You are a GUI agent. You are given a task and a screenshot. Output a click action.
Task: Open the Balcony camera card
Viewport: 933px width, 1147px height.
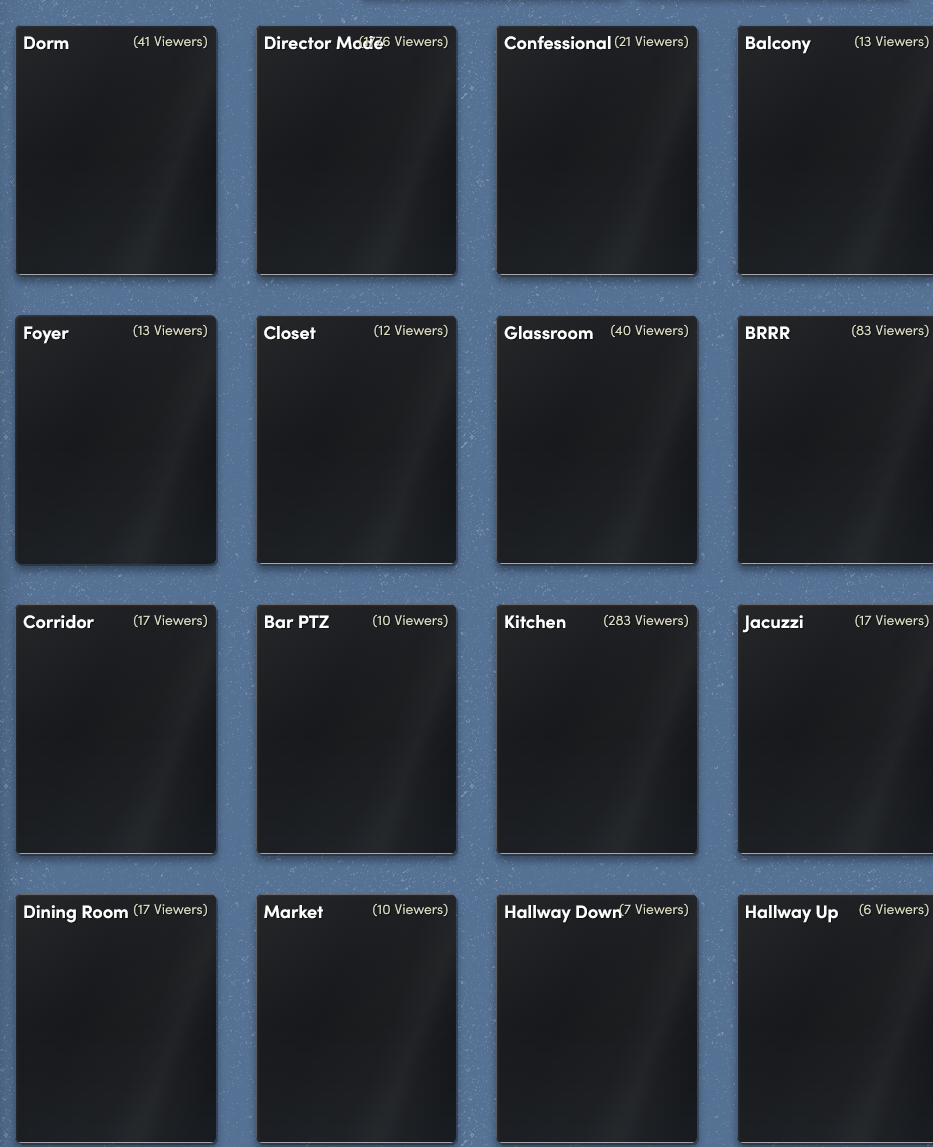pyautogui.click(x=835, y=151)
